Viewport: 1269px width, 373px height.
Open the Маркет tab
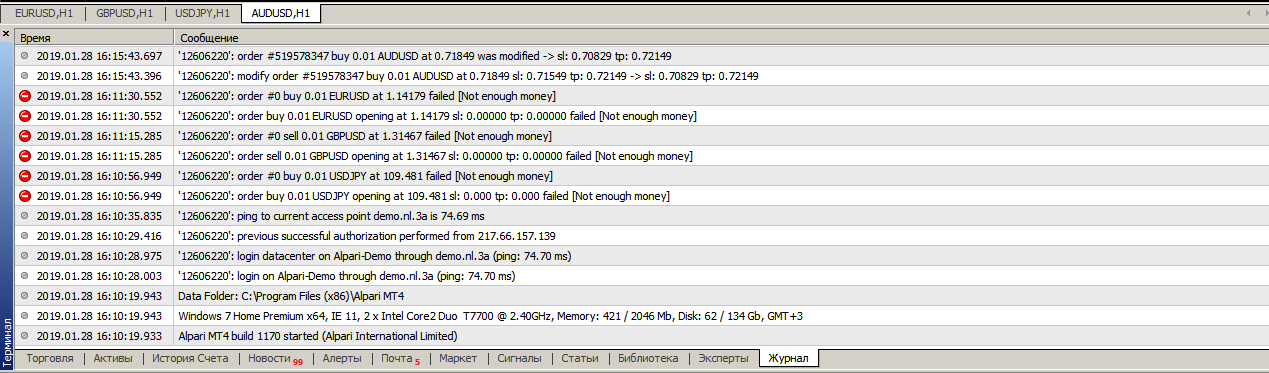(458, 358)
